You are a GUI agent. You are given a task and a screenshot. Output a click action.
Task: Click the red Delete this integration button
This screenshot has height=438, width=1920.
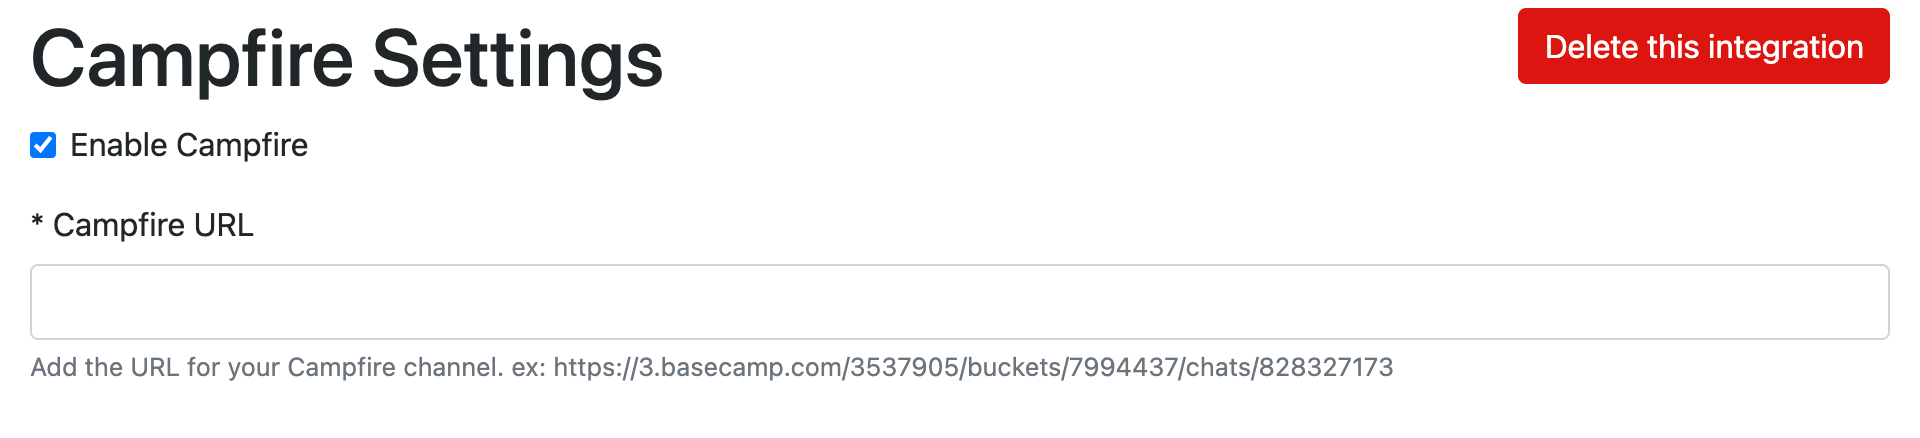tap(1703, 47)
